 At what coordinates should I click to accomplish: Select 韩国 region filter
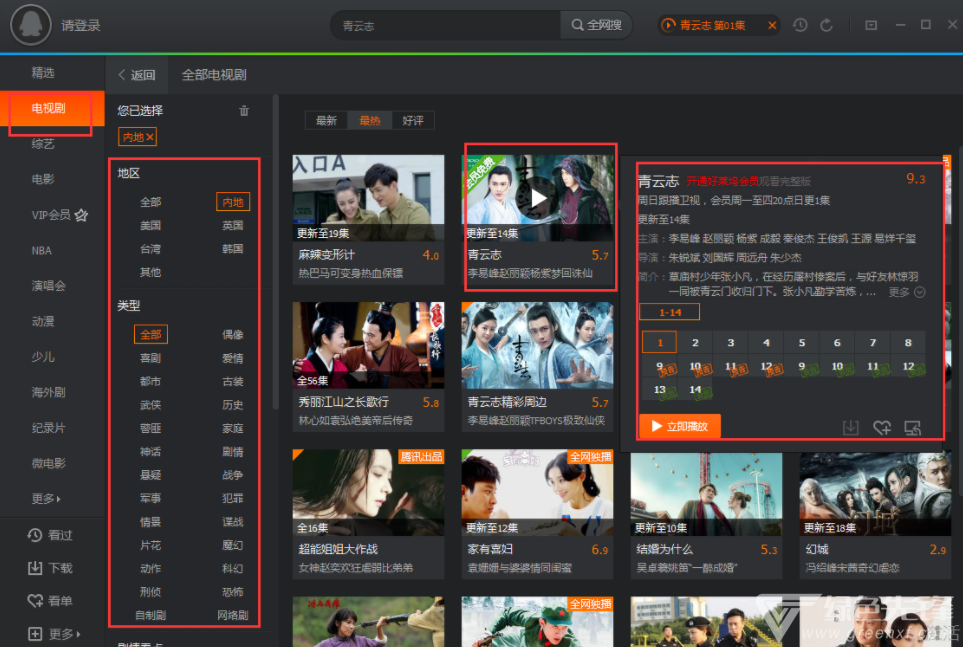[x=233, y=249]
